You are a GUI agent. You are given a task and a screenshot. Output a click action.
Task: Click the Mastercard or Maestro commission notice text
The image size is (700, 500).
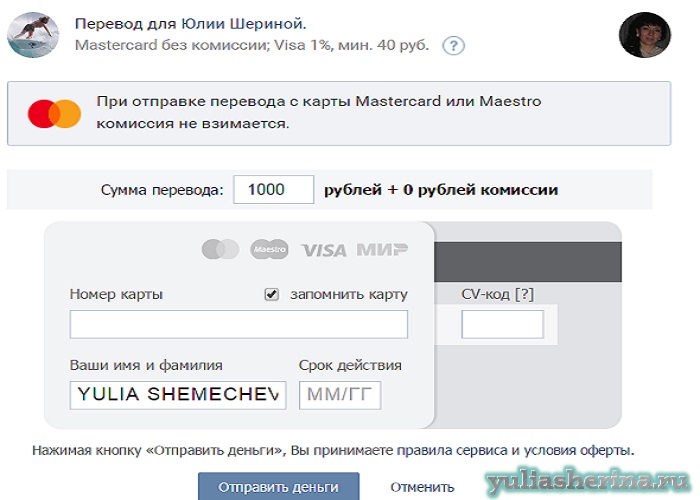pyautogui.click(x=319, y=112)
